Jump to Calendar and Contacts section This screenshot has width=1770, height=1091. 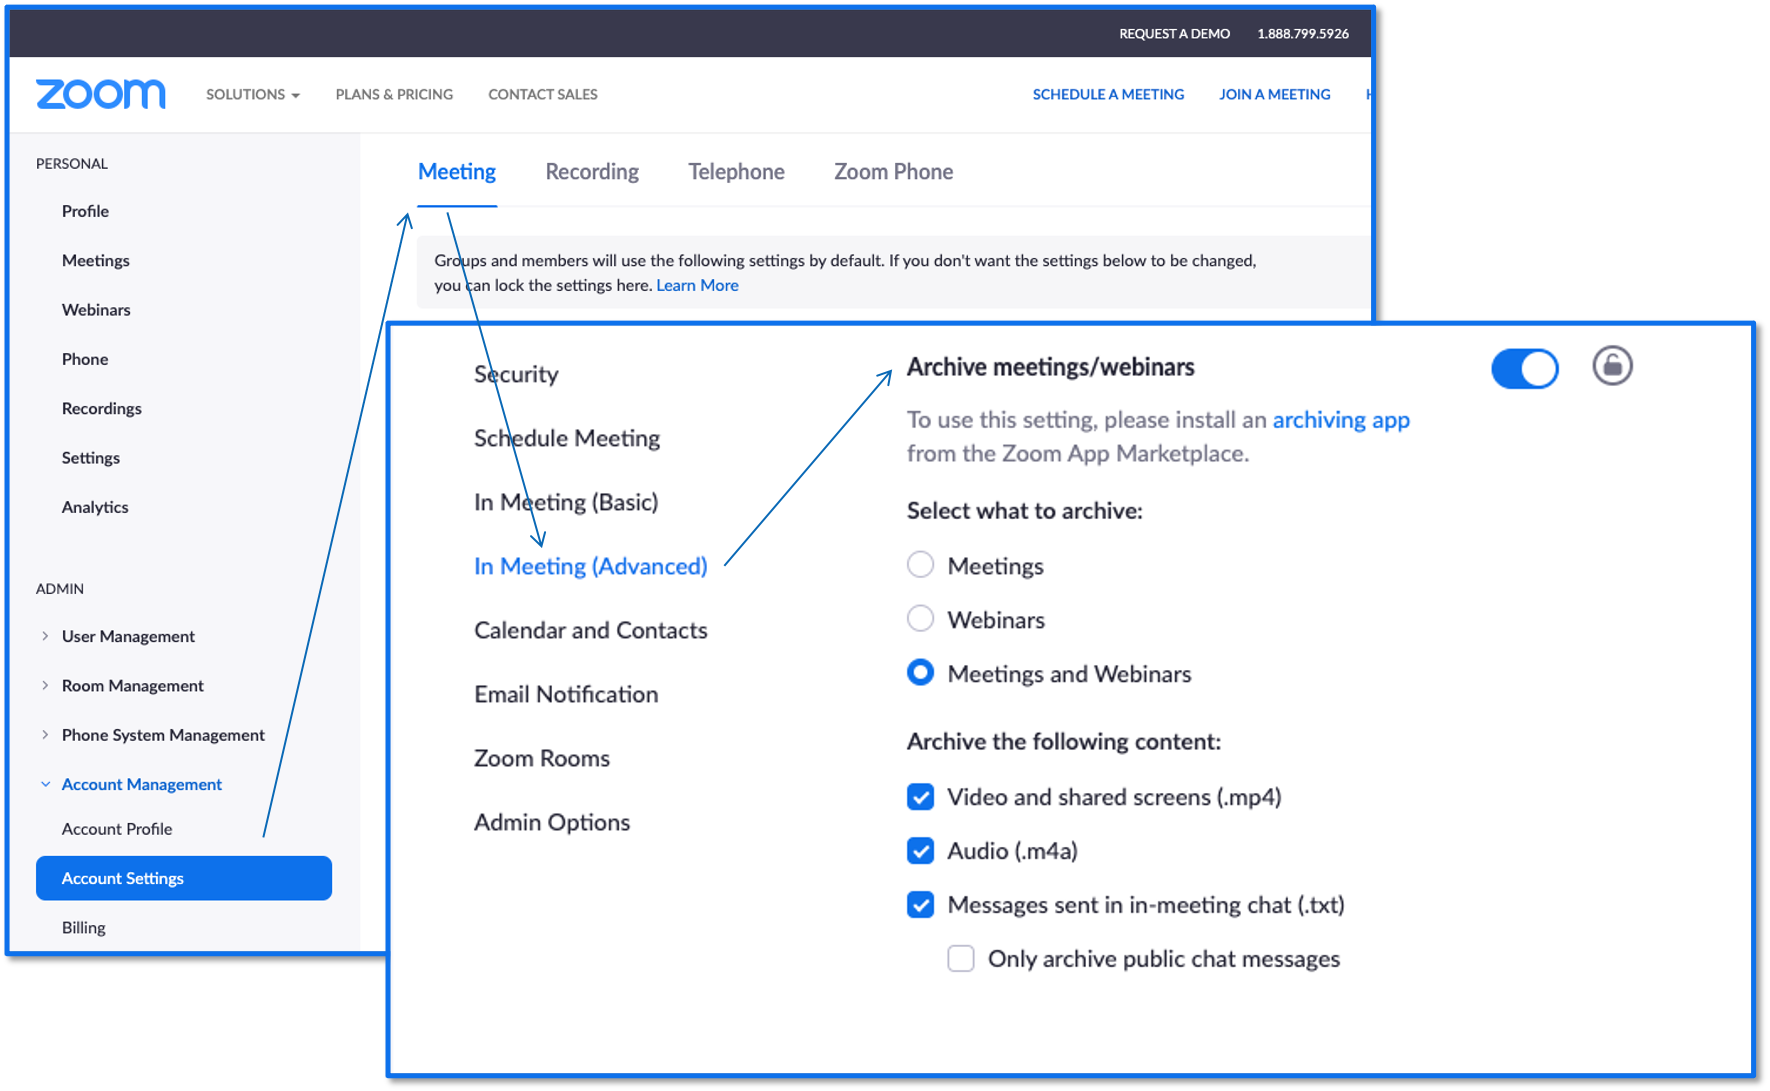click(590, 630)
